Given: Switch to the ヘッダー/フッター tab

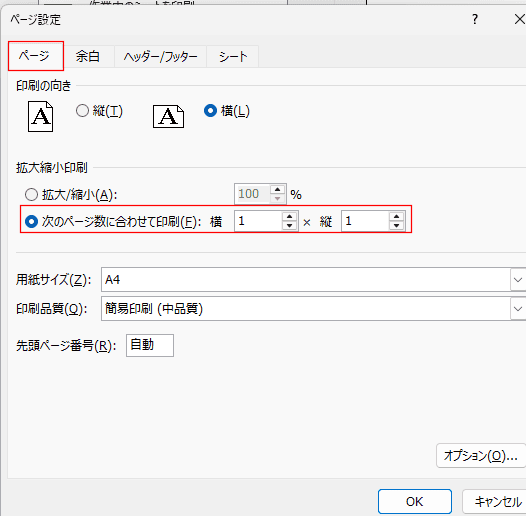Looking at the screenshot, I should (160, 56).
